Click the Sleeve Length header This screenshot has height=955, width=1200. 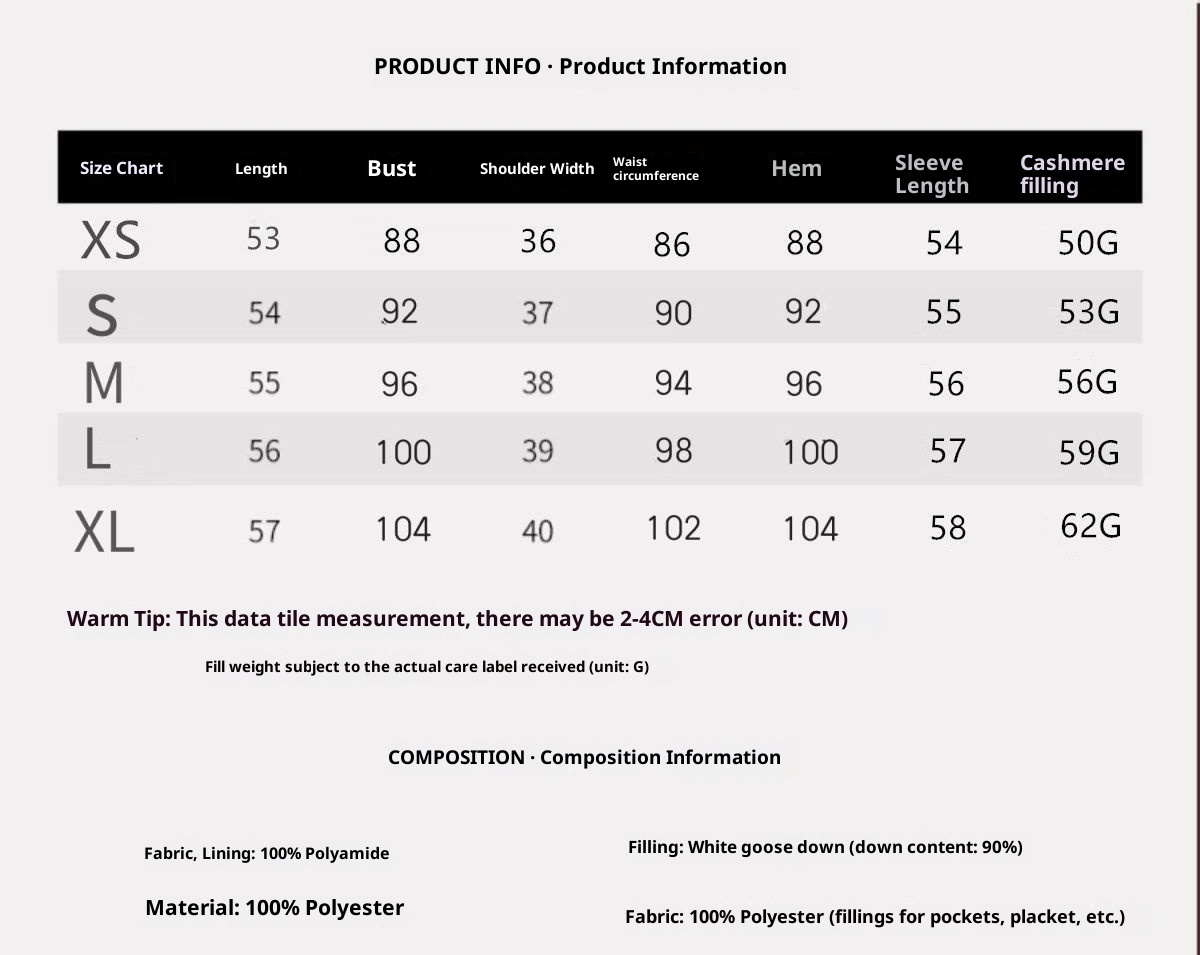[x=931, y=174]
